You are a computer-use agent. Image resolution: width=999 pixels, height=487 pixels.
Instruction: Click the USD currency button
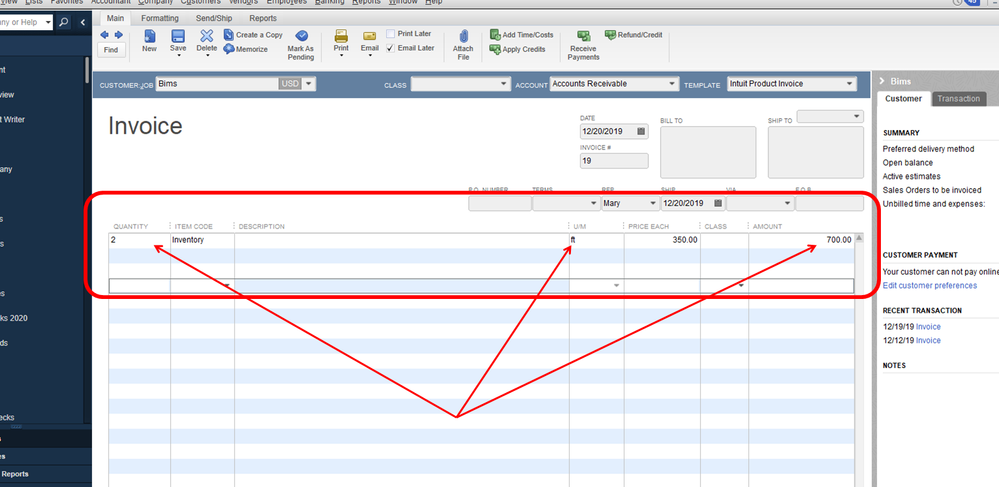point(289,84)
